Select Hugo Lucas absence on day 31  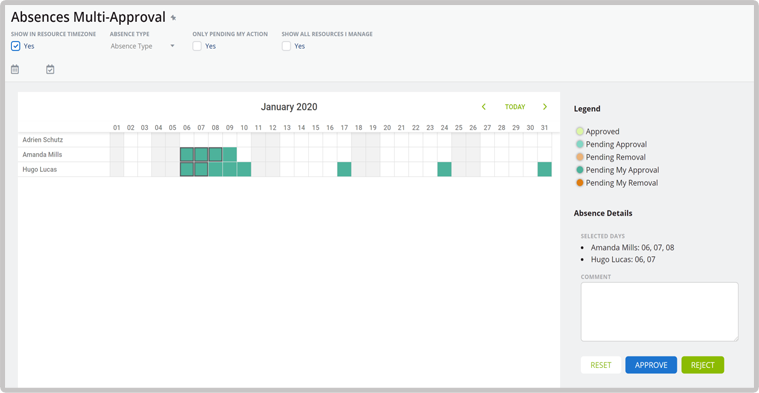(545, 169)
